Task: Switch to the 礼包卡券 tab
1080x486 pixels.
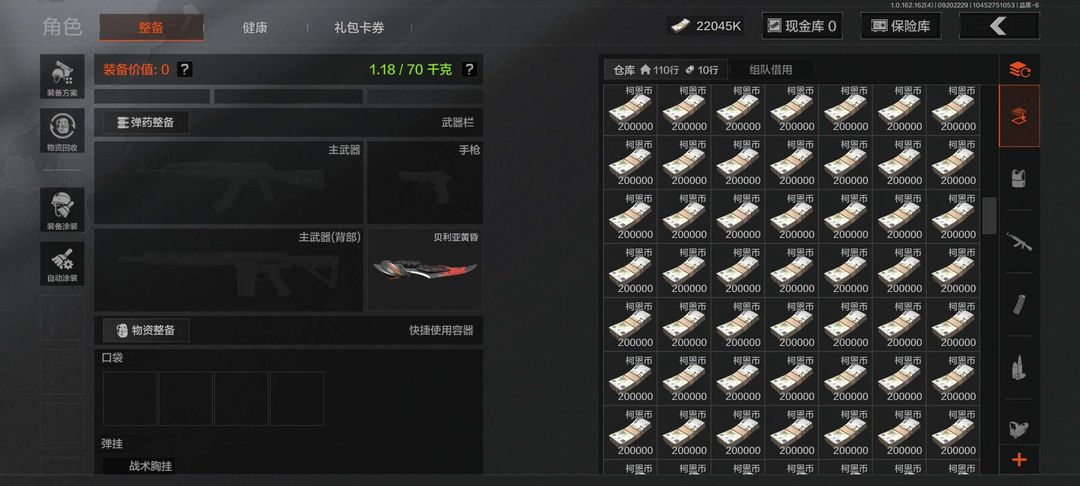Action: 359,28
